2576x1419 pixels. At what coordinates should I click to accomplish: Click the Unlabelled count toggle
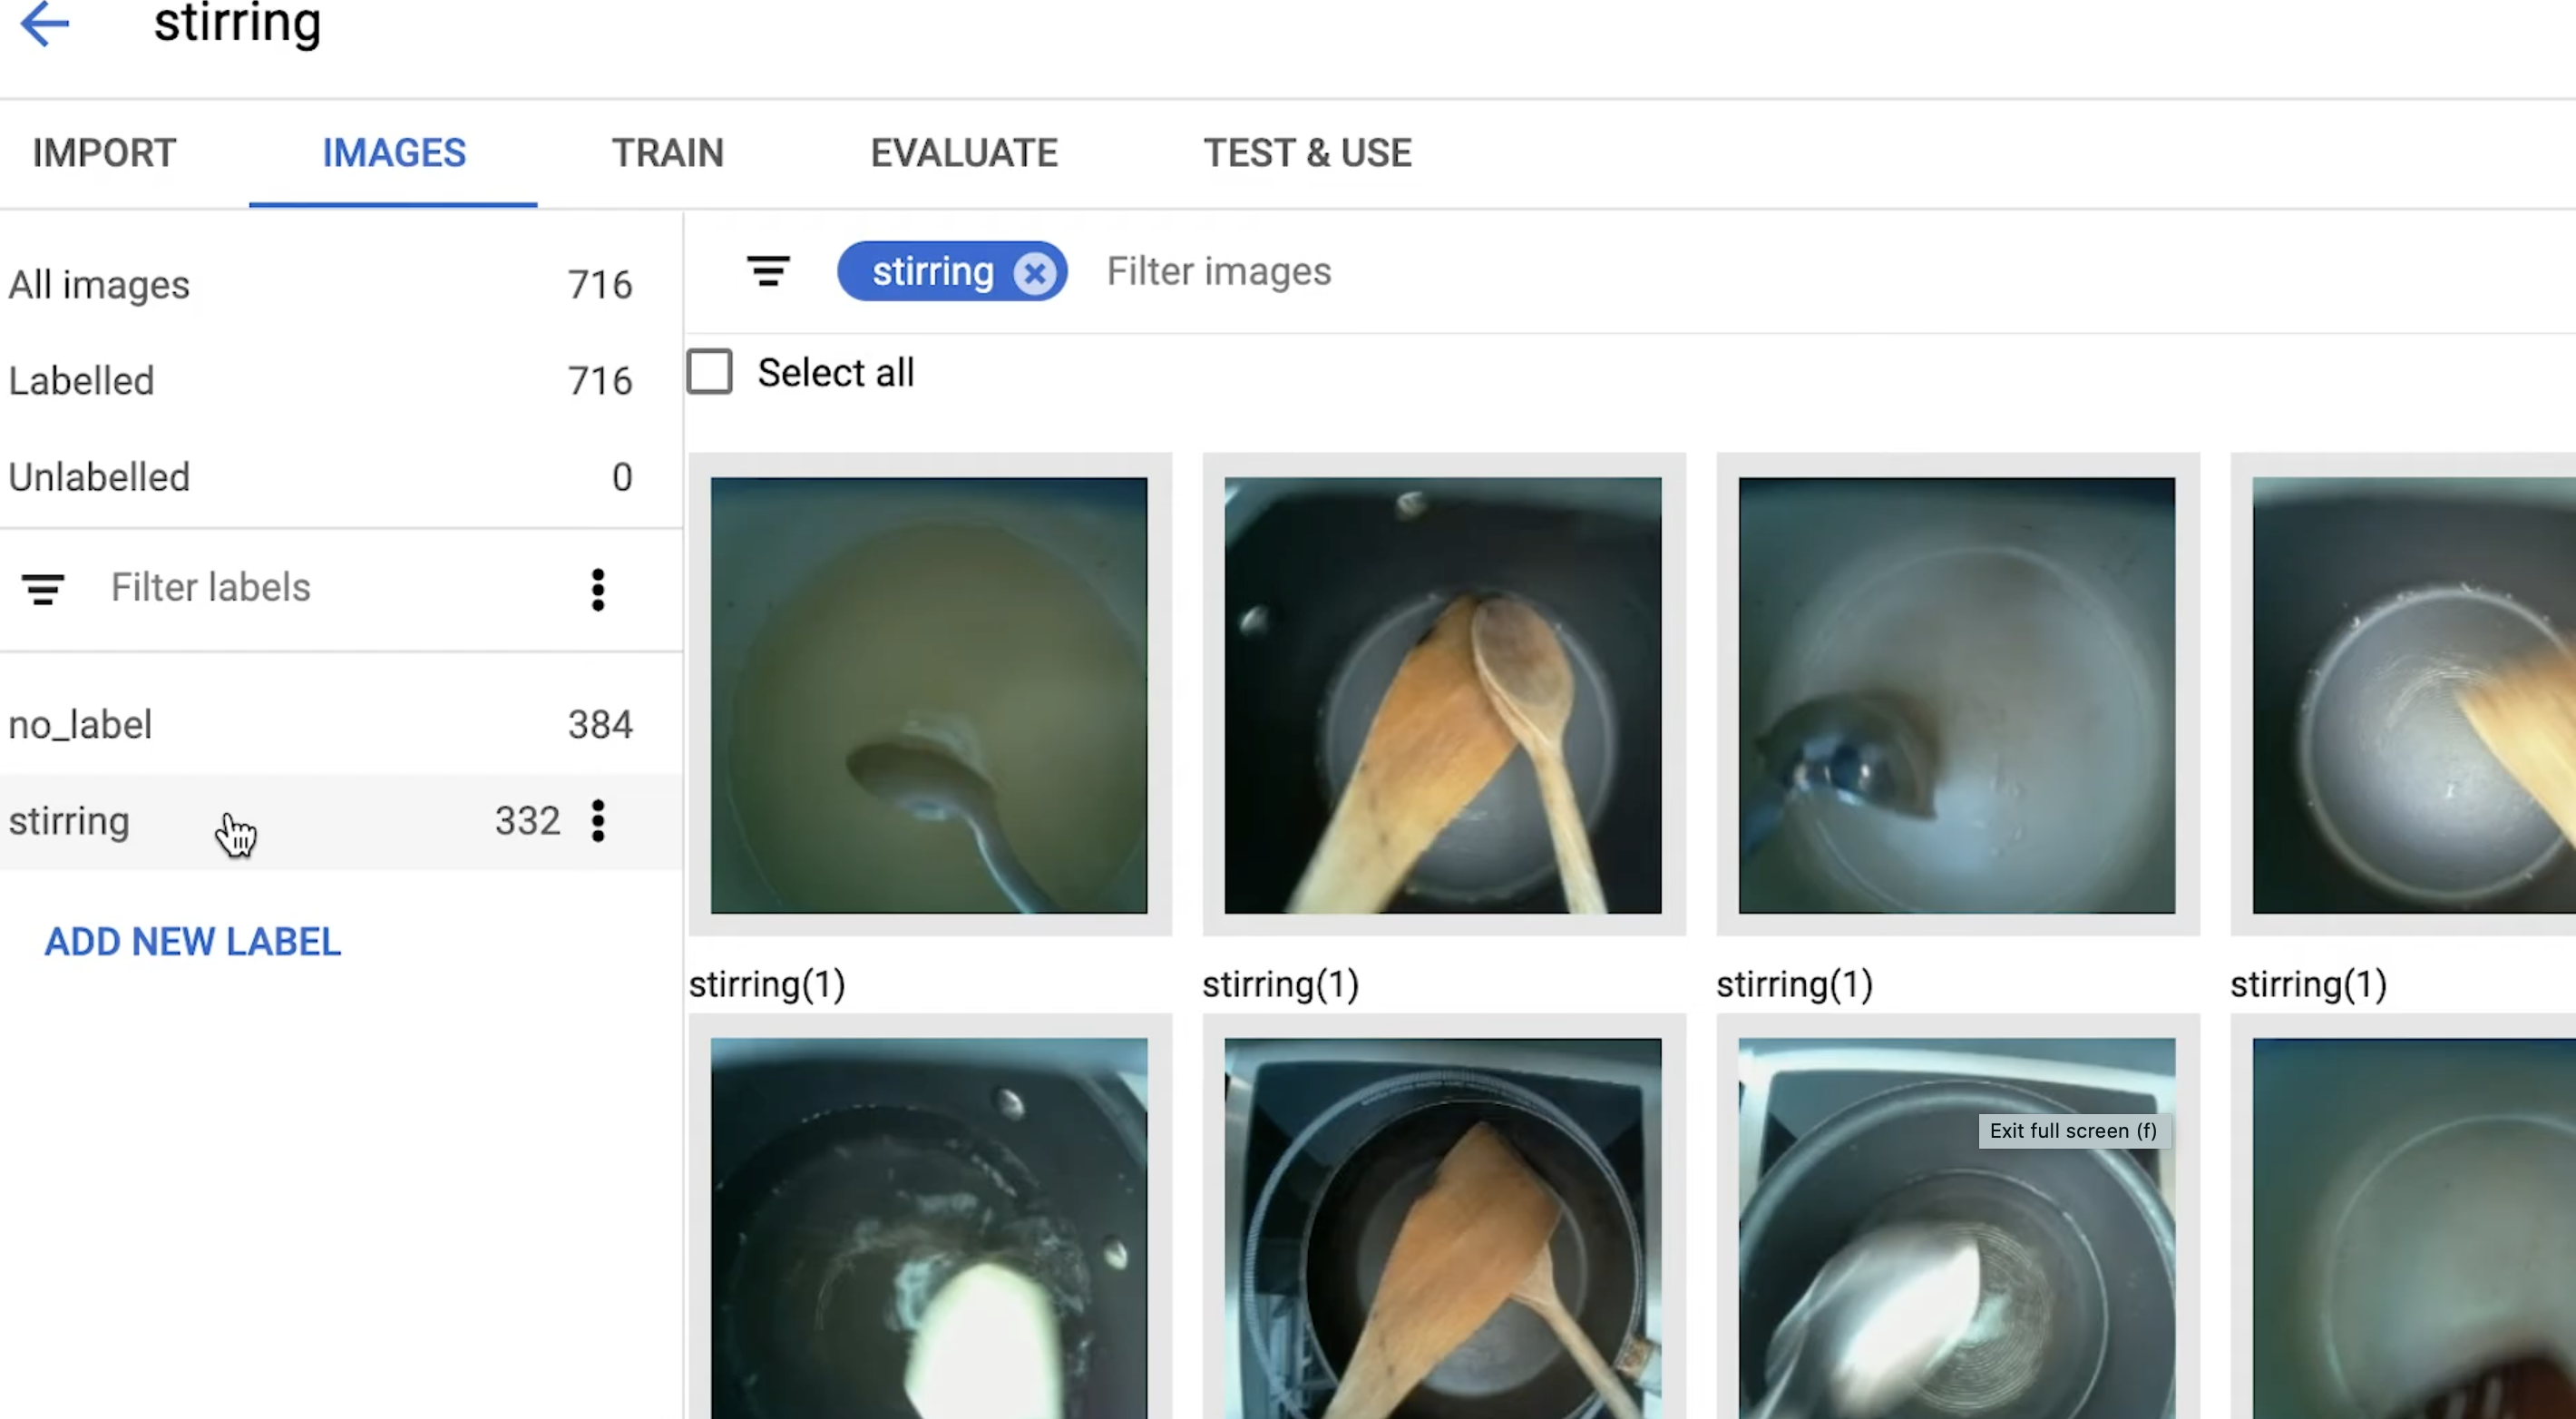[x=621, y=477]
